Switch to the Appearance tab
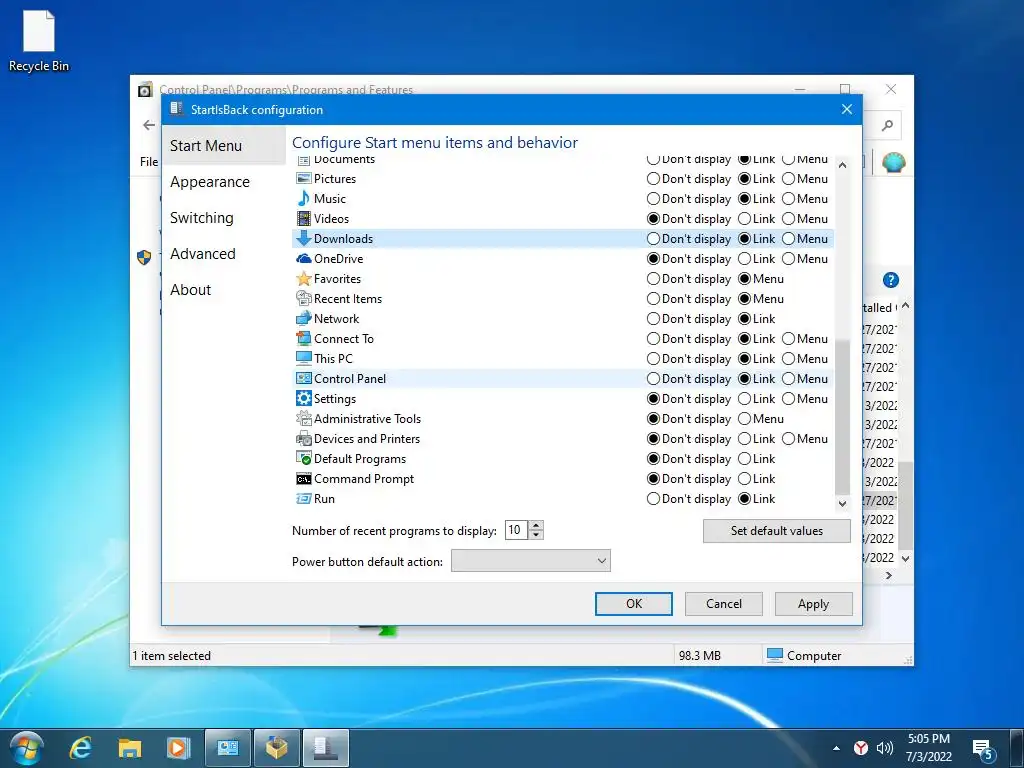 (210, 182)
